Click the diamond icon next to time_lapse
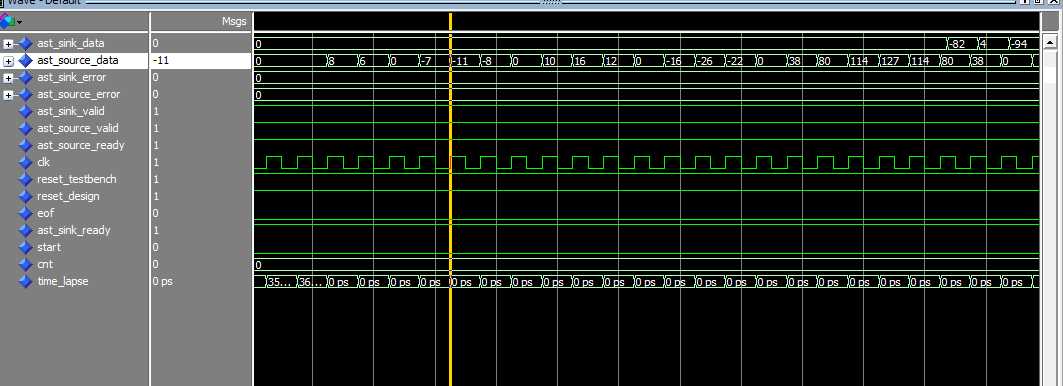Screen dimensions: 1063x386 point(26,281)
